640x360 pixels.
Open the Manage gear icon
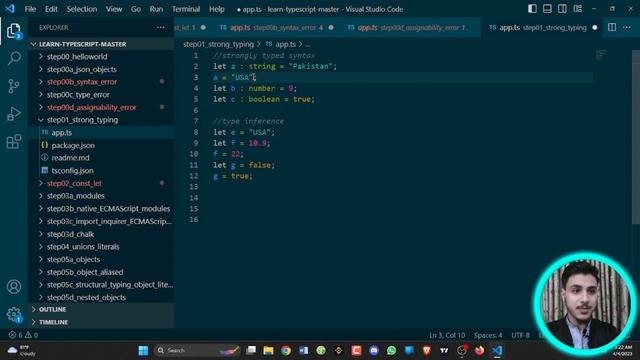tap(13, 314)
